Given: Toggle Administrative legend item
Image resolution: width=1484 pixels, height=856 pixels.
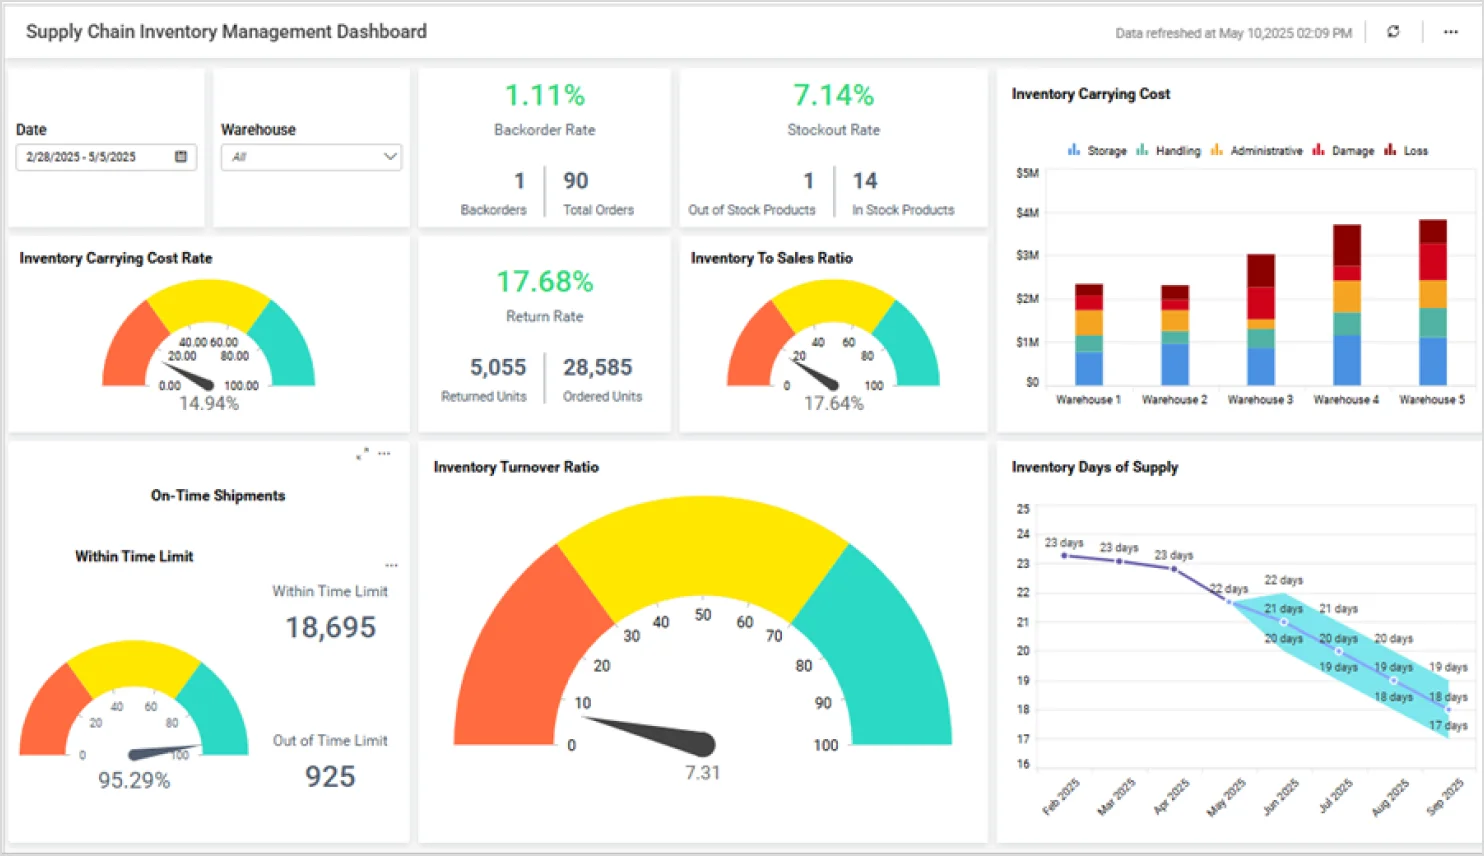Looking at the screenshot, I should pos(1256,151).
